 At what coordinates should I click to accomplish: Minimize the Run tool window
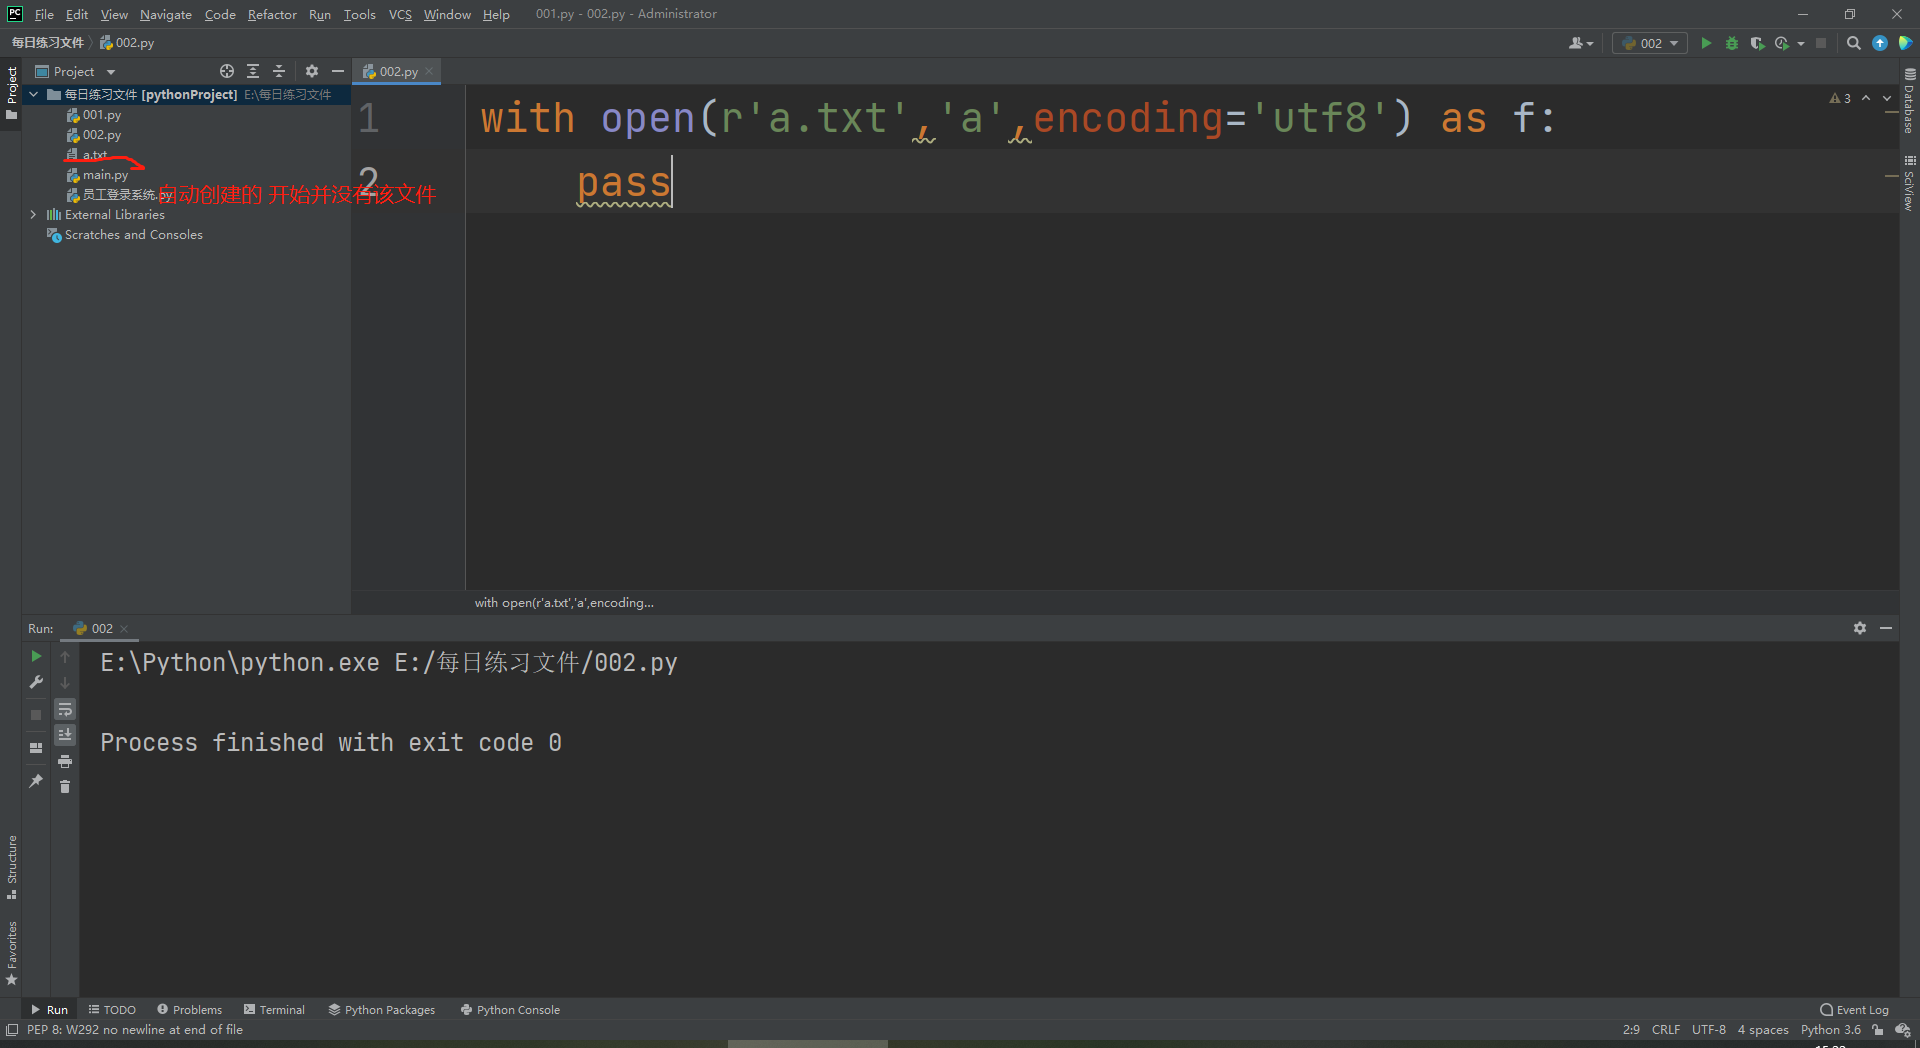pos(1886,628)
